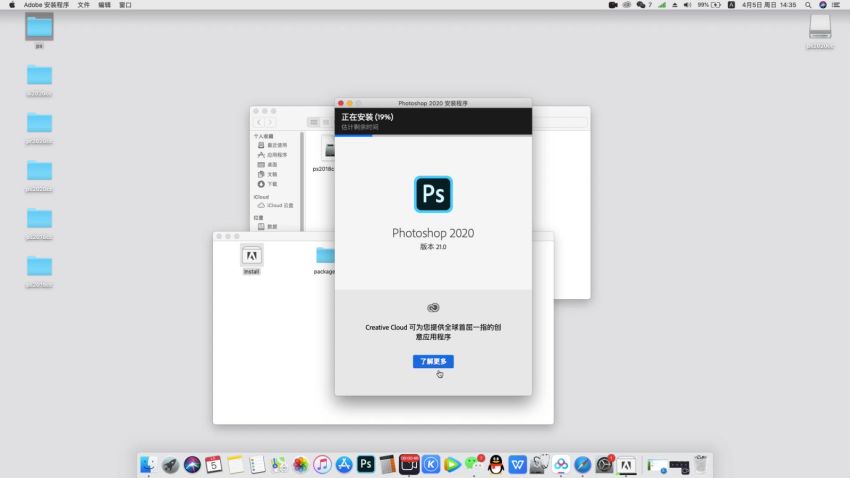This screenshot has height=478, width=850.
Task: Open the 窗口 menu
Action: click(x=125, y=5)
